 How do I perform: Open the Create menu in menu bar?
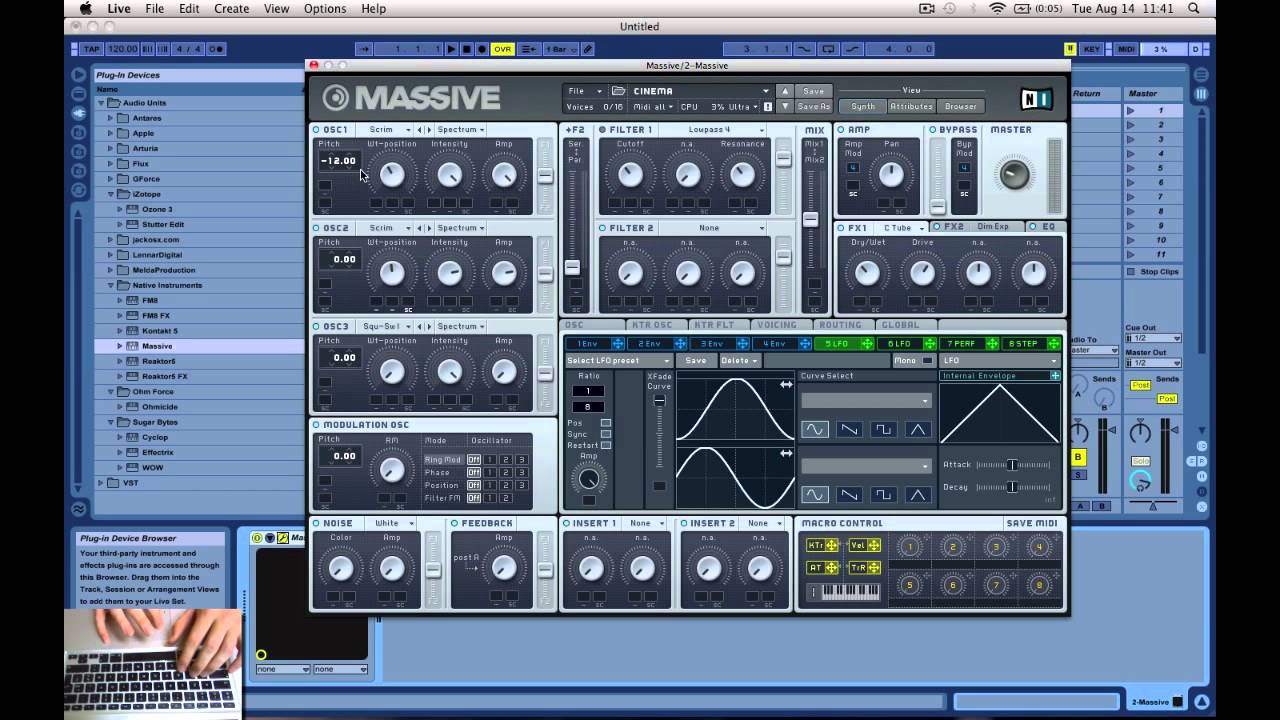(231, 9)
